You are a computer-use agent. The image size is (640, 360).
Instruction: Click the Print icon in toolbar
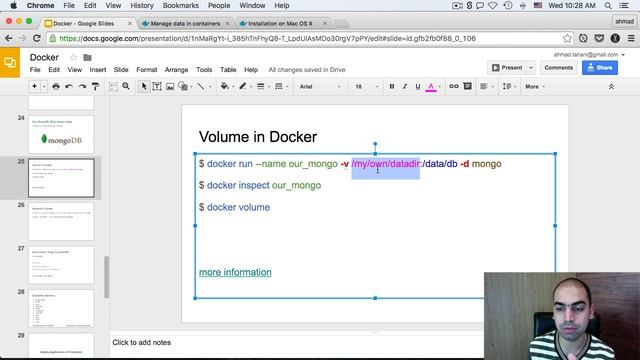(56, 87)
